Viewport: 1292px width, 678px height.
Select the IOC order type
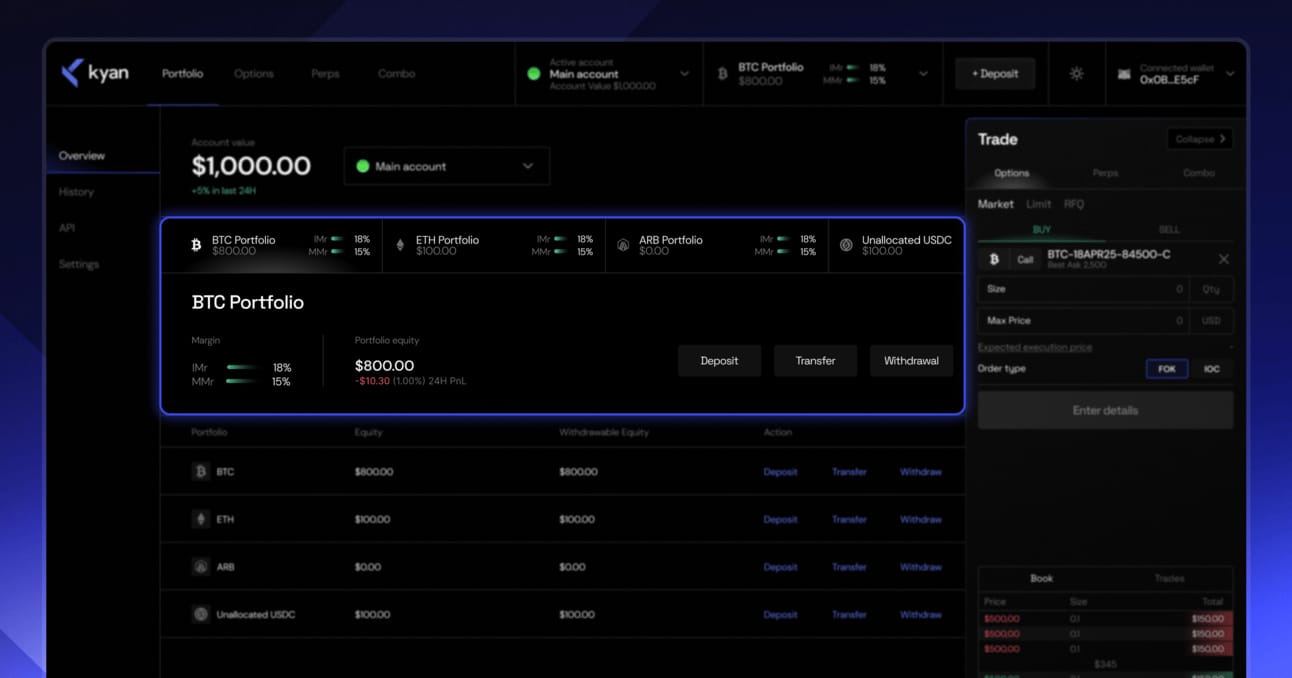pos(1211,369)
